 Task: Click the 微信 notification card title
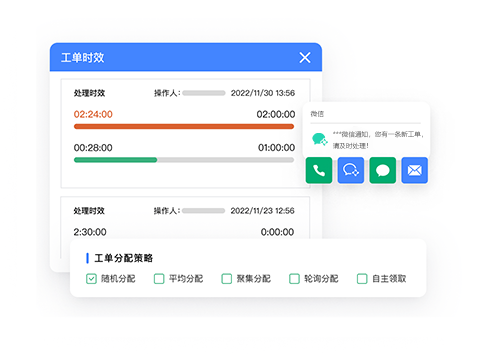317,114
